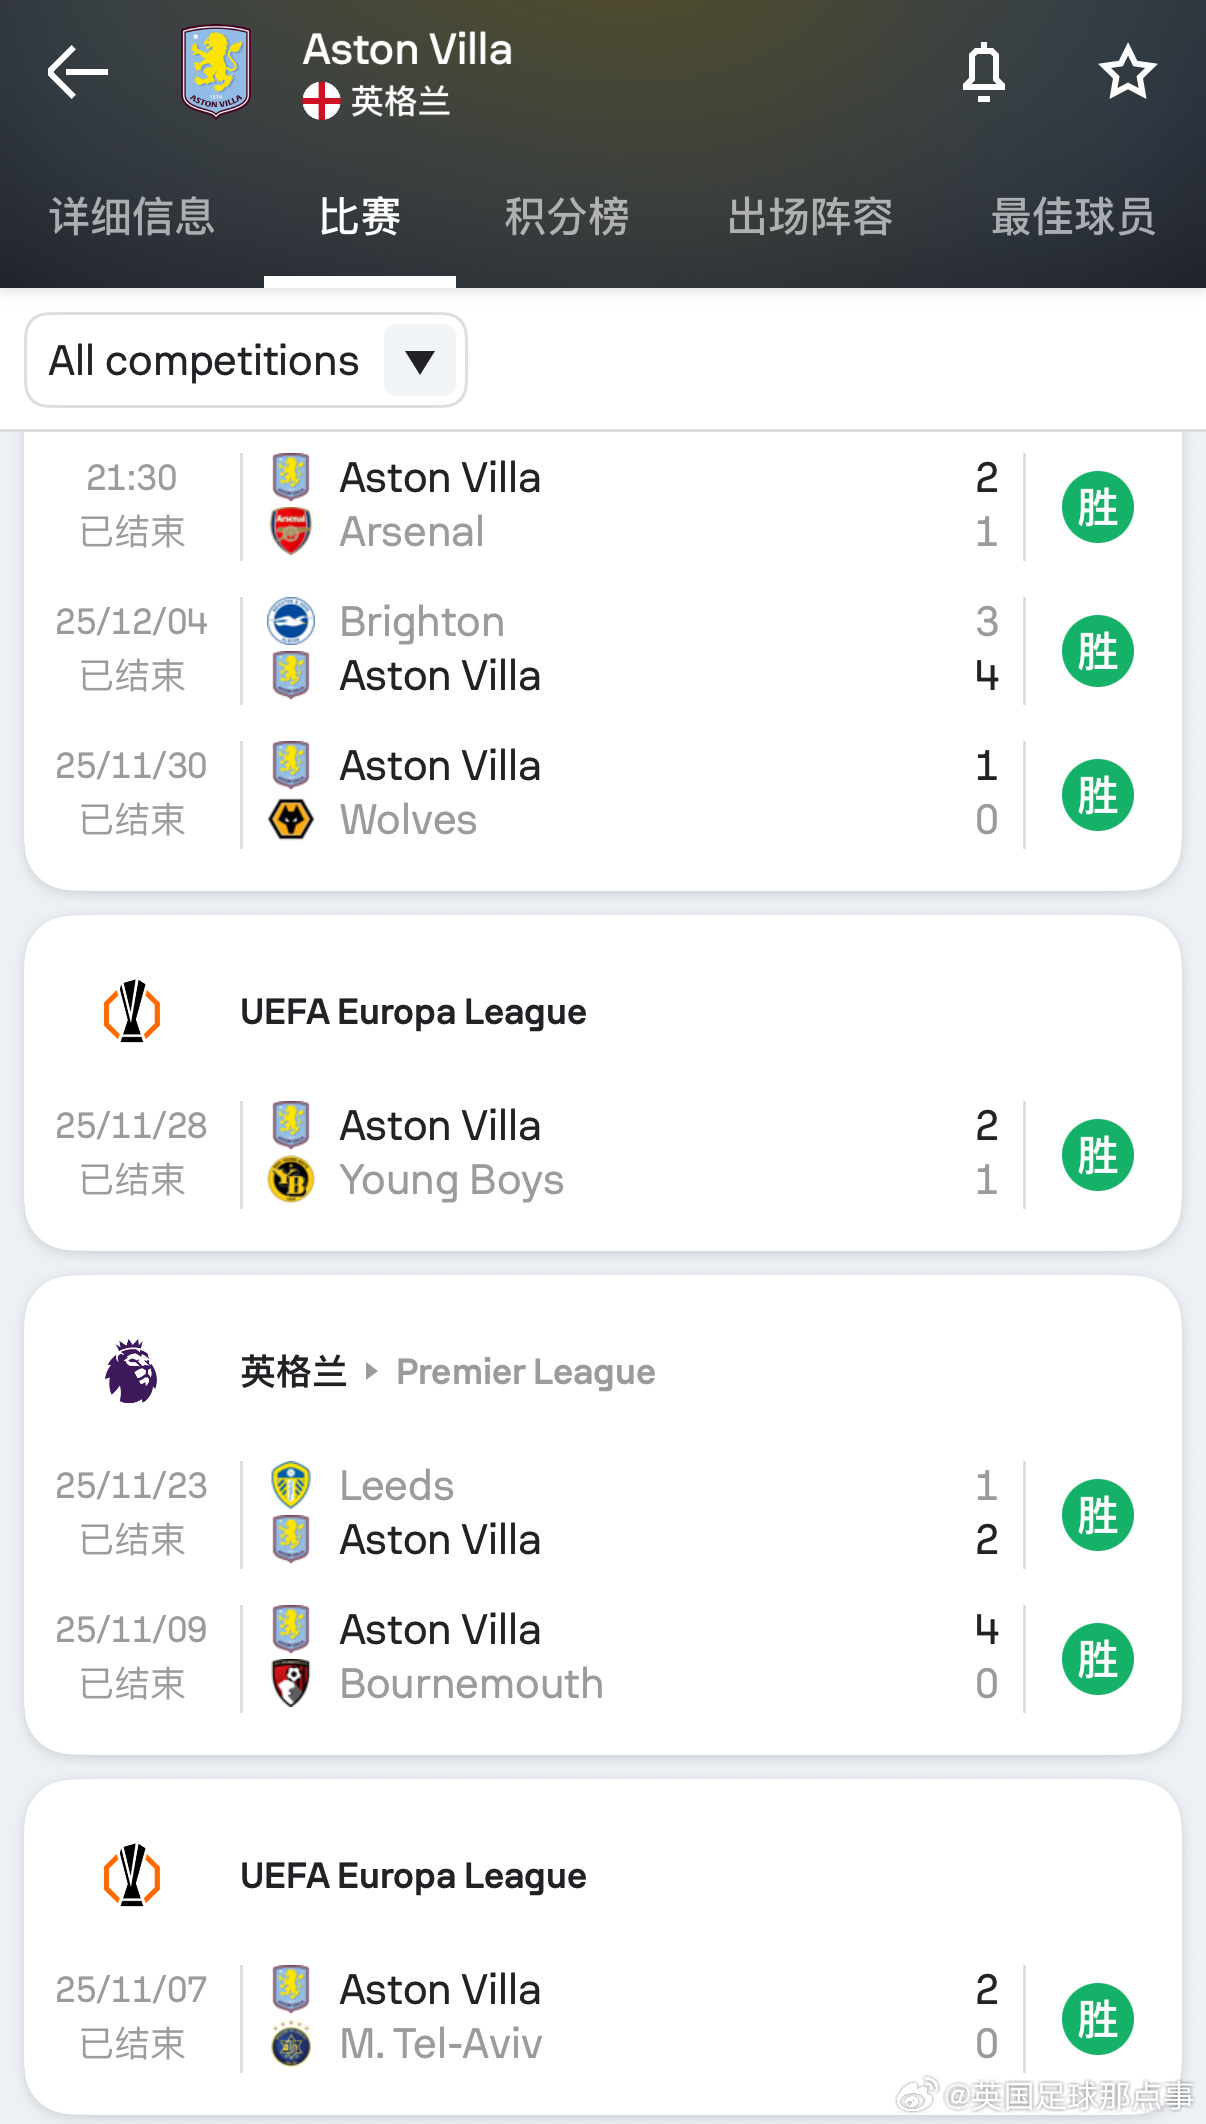Tap the M. Tel-Aviv club logo
The width and height of the screenshot is (1206, 2124).
pyautogui.click(x=291, y=2044)
